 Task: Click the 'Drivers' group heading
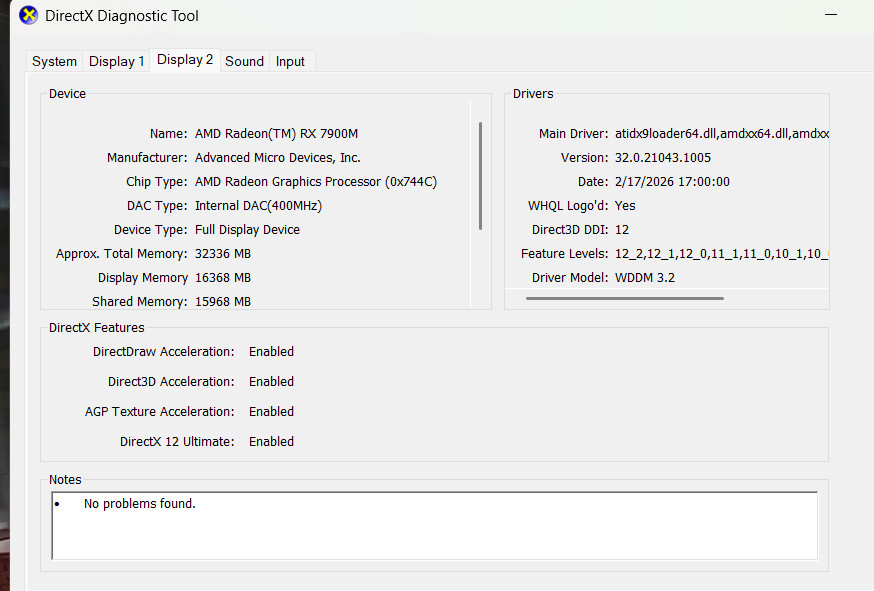533,94
